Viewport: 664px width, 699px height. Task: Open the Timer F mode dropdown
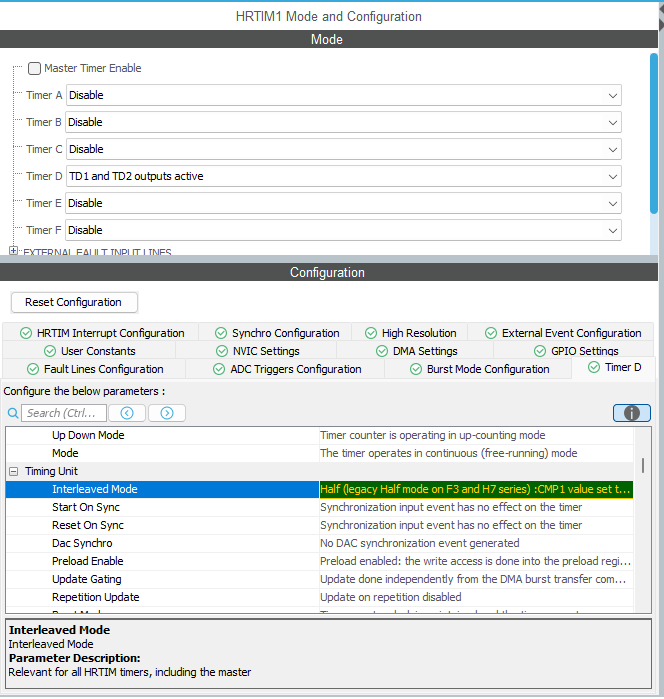(x=343, y=230)
